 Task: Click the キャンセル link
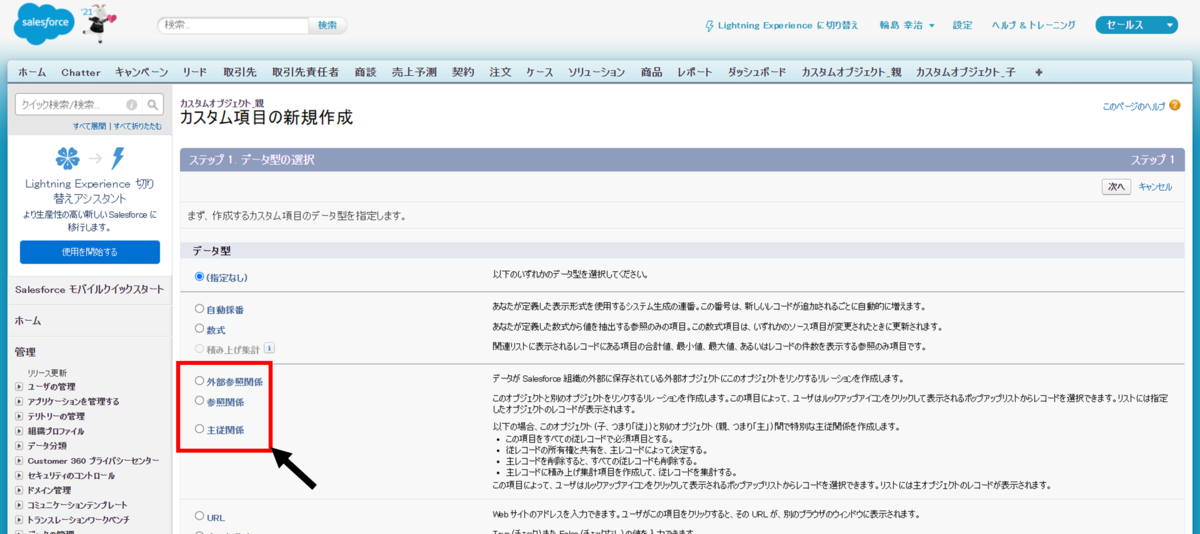point(1155,186)
